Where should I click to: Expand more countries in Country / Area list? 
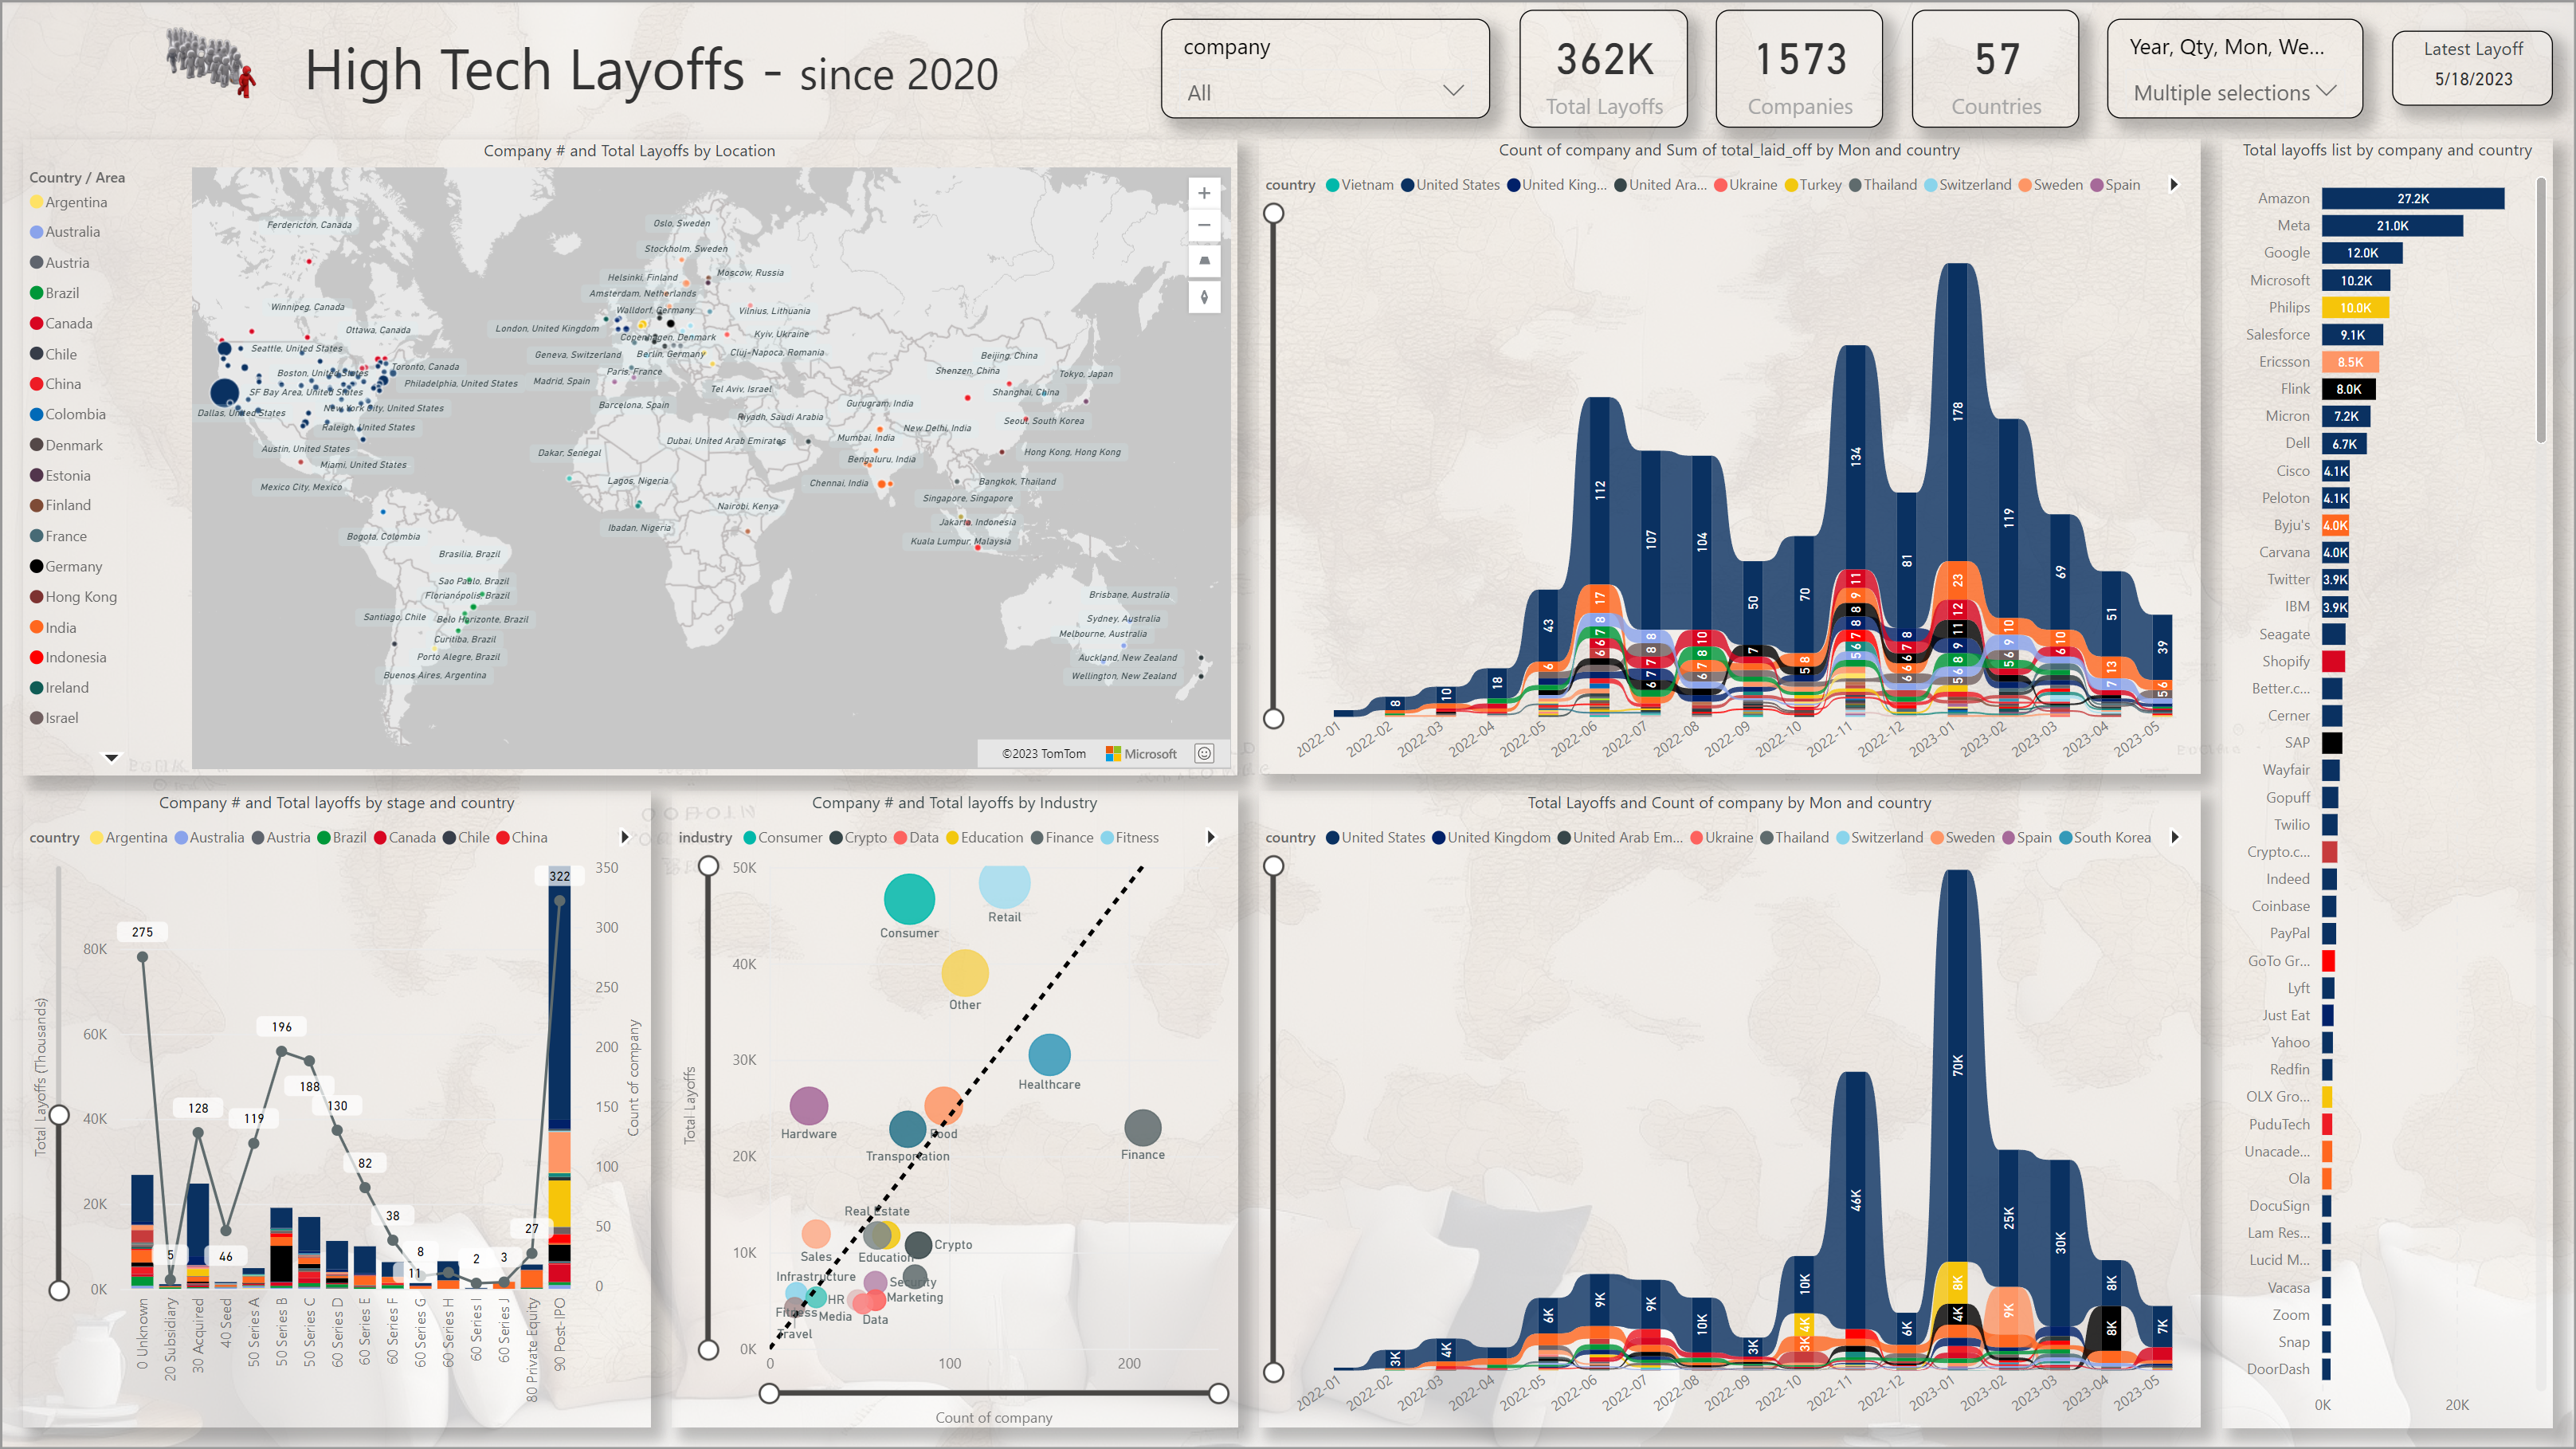pos(112,758)
